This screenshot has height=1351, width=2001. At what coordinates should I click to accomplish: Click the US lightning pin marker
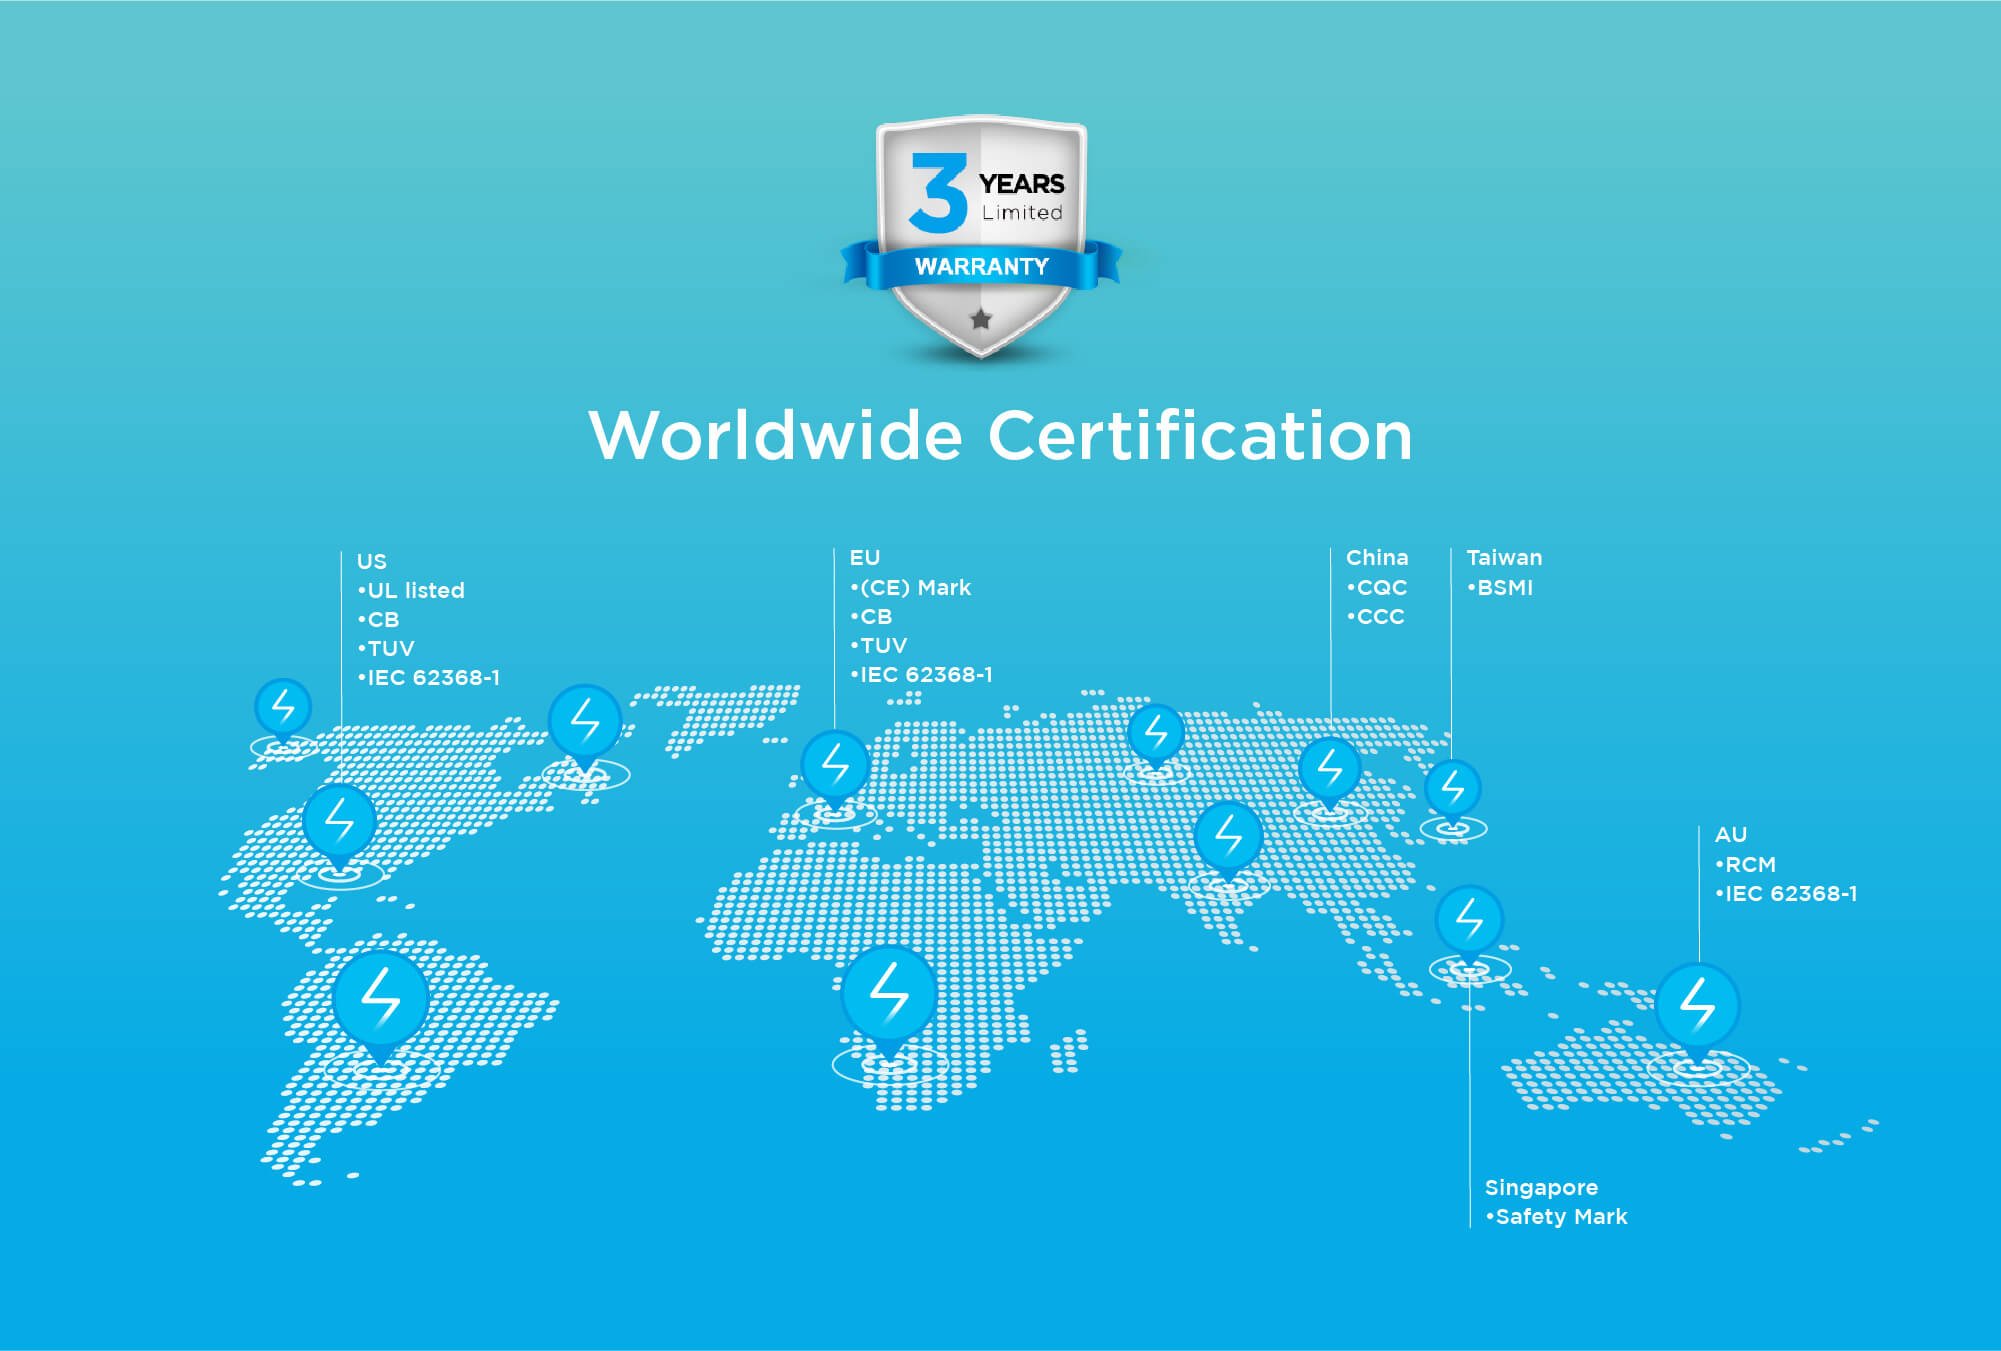tap(340, 822)
